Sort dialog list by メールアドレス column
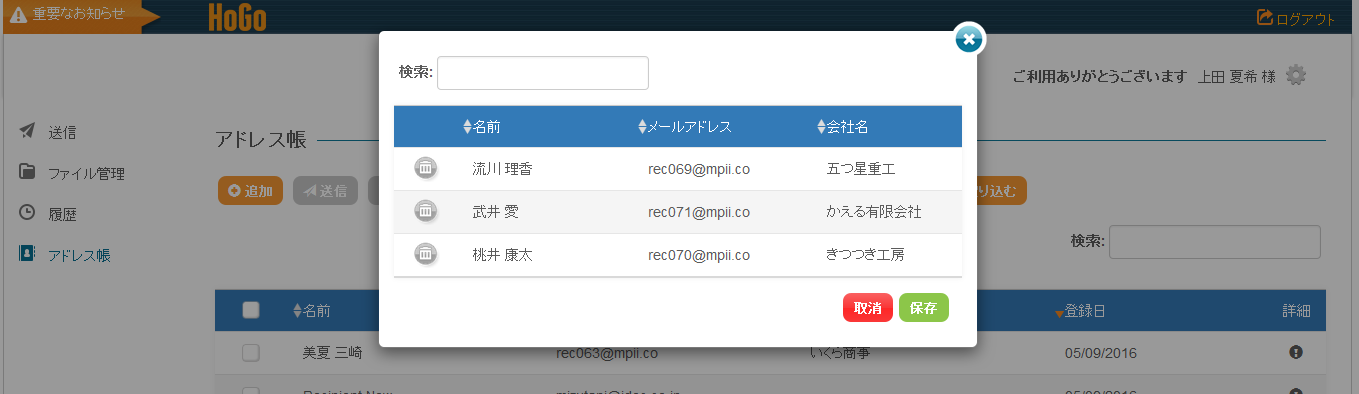The width and height of the screenshot is (1359, 394). tap(685, 127)
